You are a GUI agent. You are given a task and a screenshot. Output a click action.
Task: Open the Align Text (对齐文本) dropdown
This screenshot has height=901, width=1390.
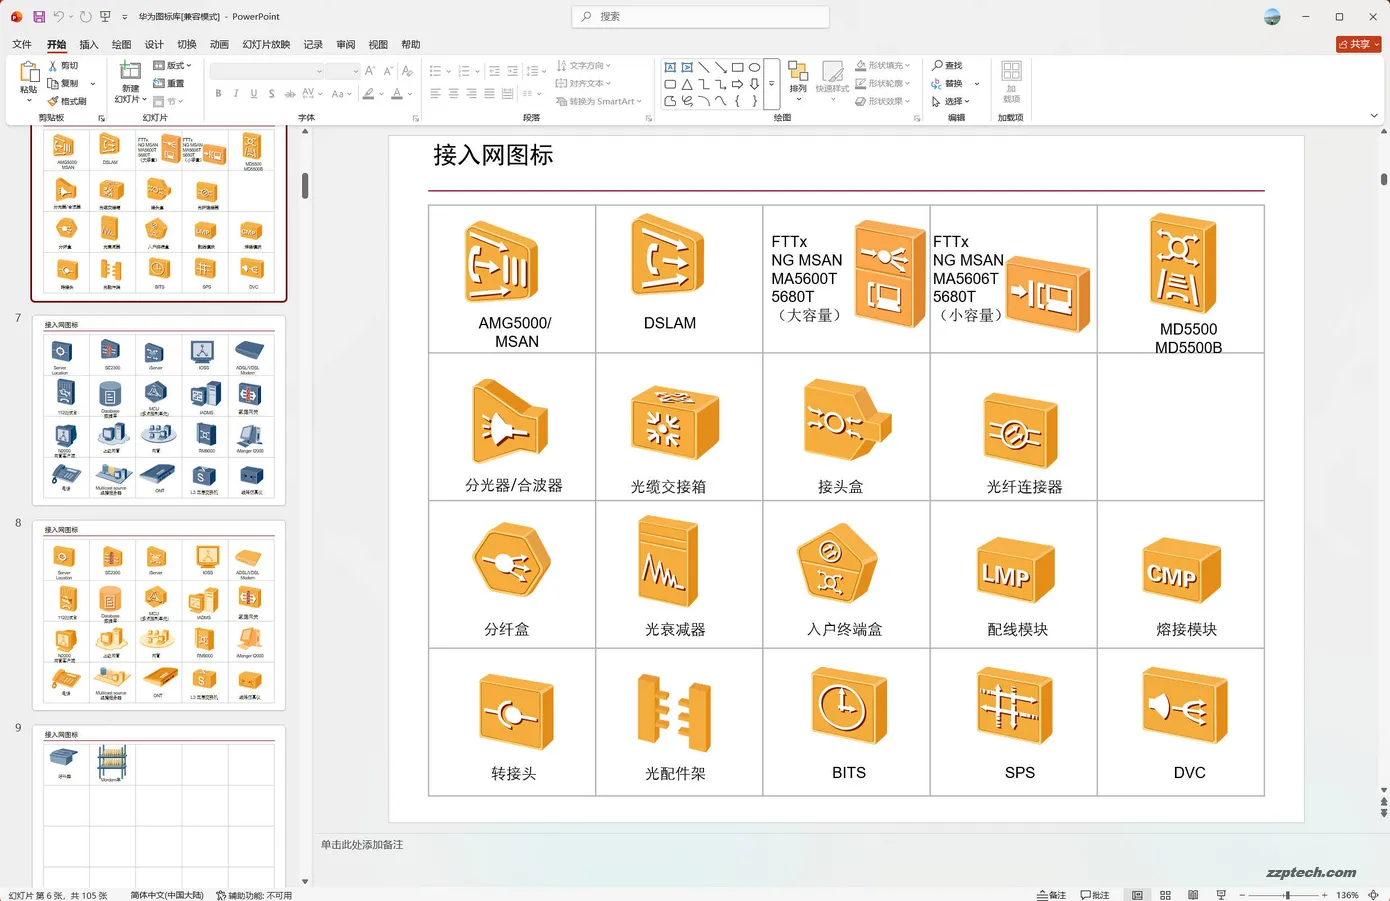(582, 84)
